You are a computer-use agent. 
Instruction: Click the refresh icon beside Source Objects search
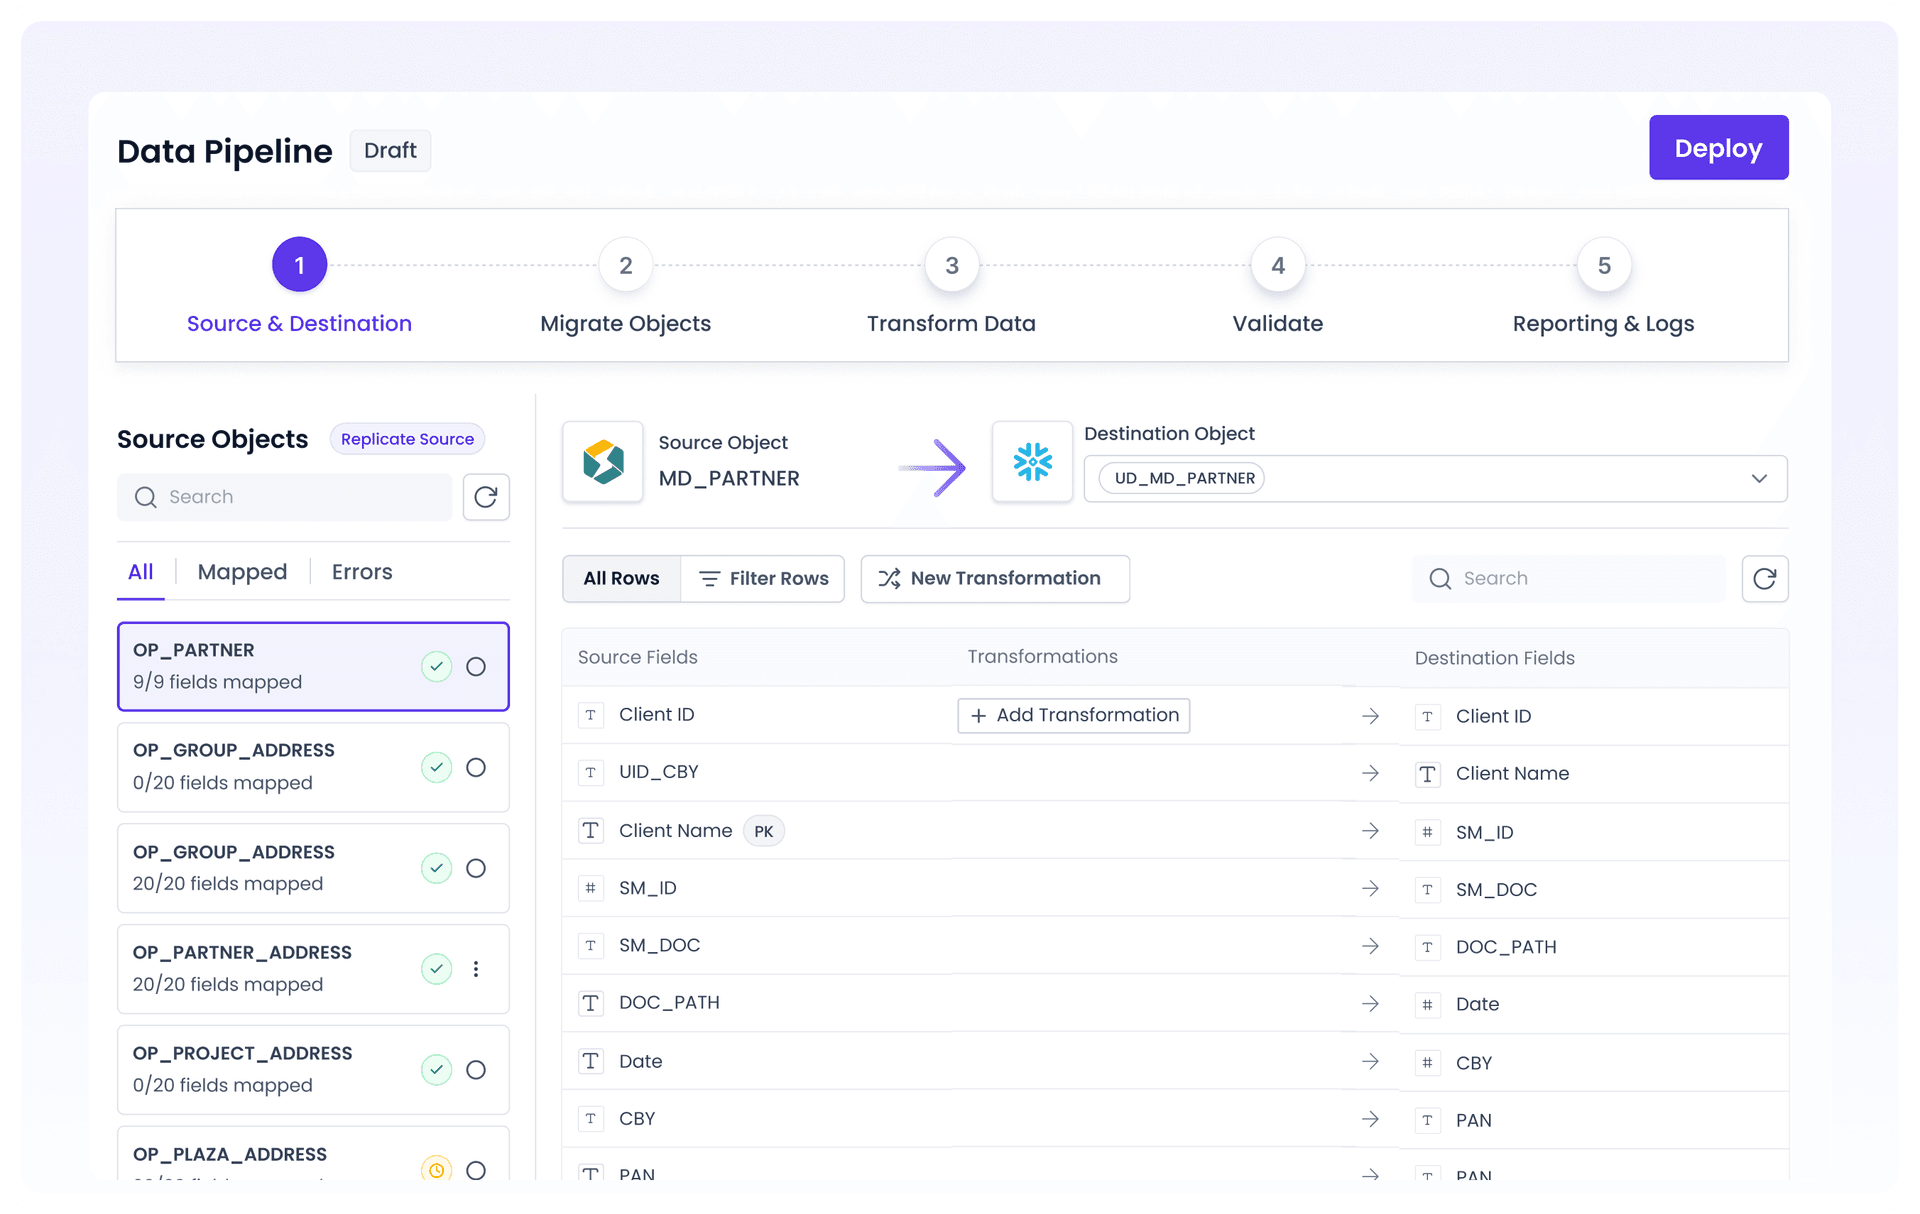coord(486,497)
